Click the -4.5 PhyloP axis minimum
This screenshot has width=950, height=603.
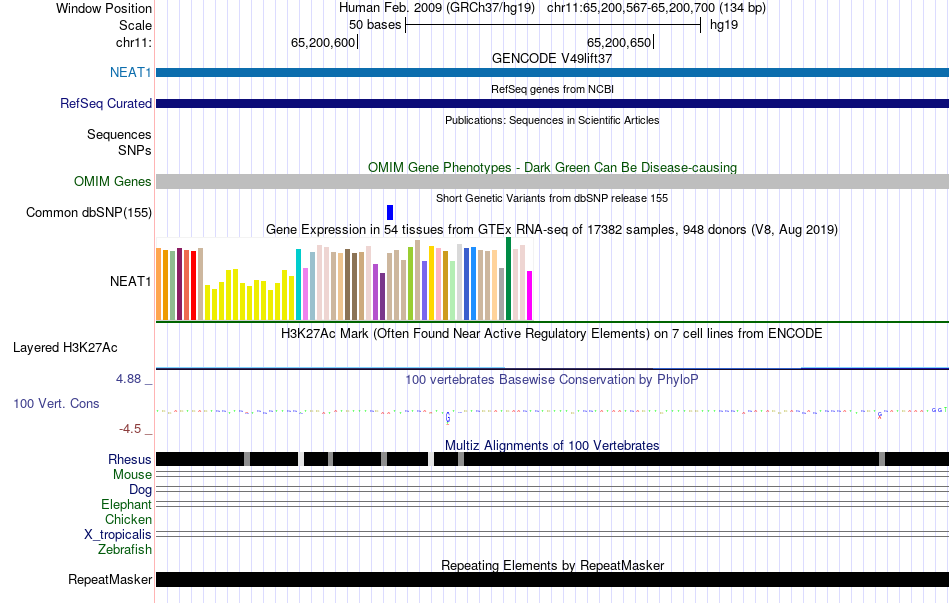(130, 429)
